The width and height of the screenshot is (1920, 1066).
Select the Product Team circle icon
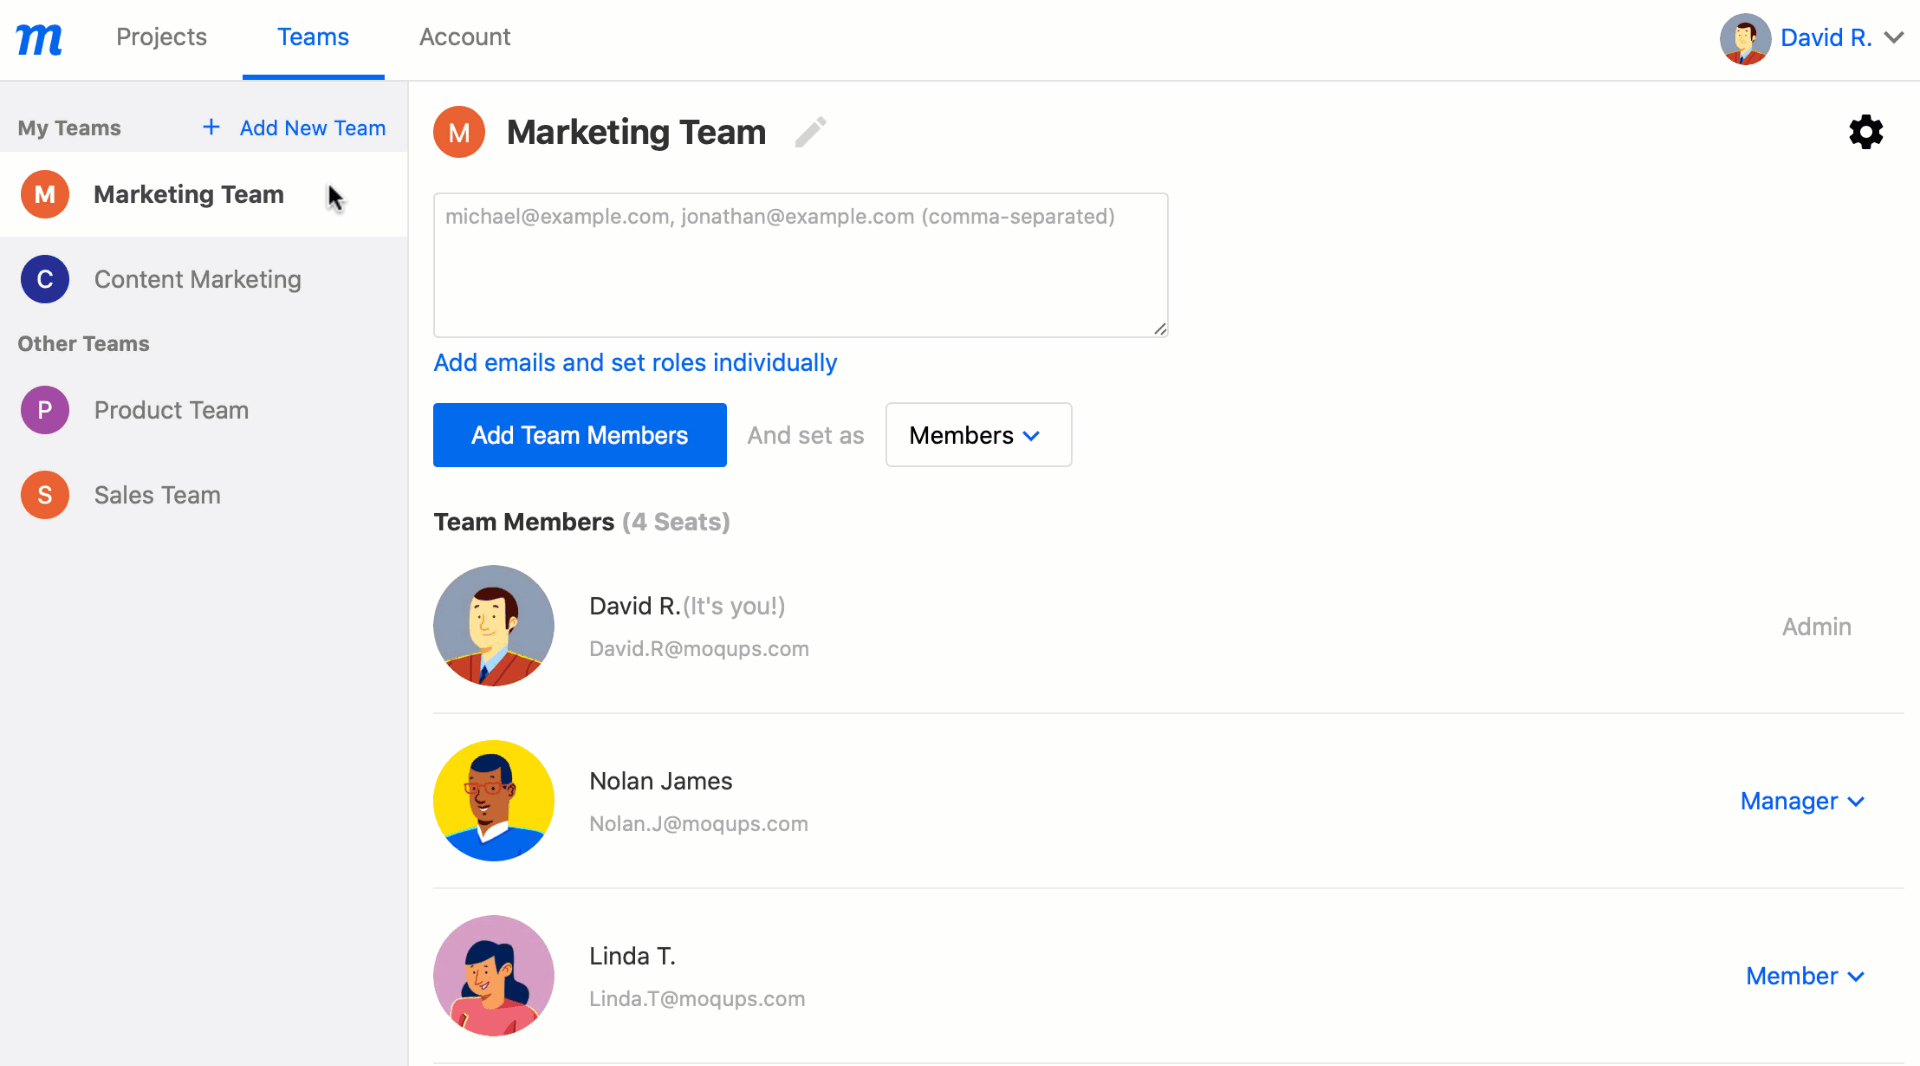(44, 409)
